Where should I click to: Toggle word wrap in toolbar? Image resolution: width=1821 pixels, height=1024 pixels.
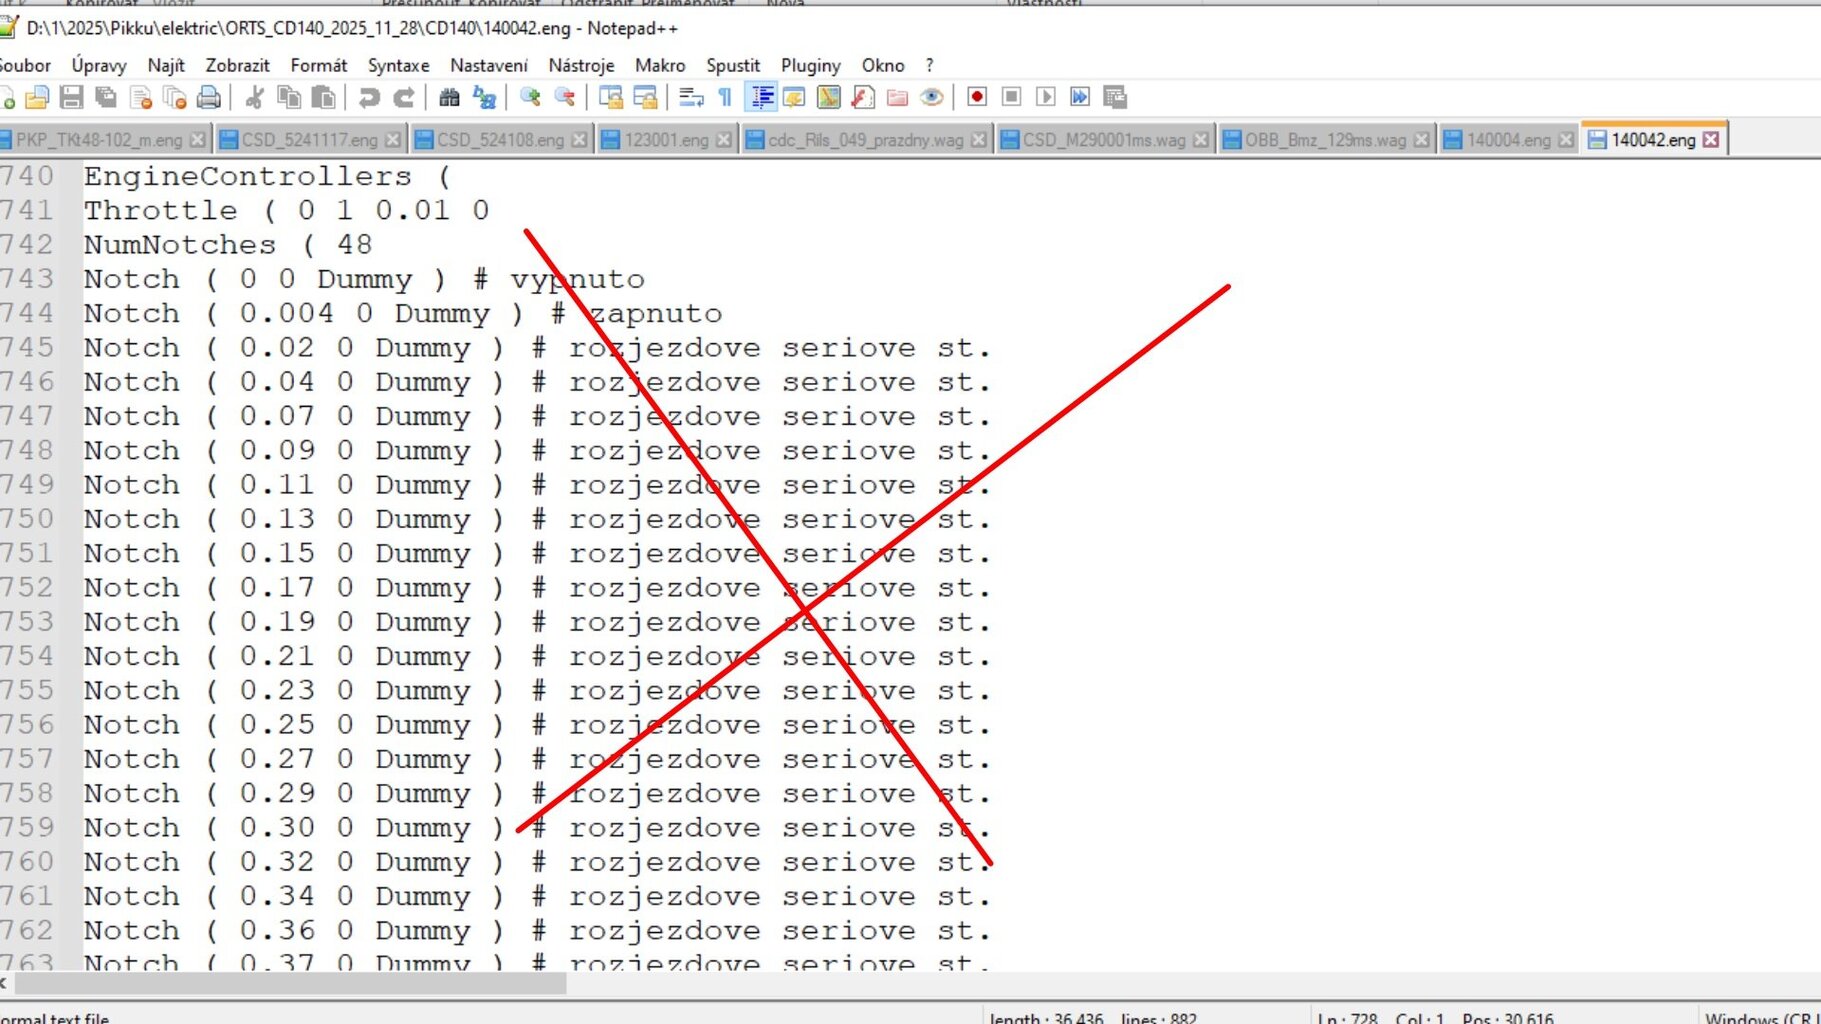691,97
